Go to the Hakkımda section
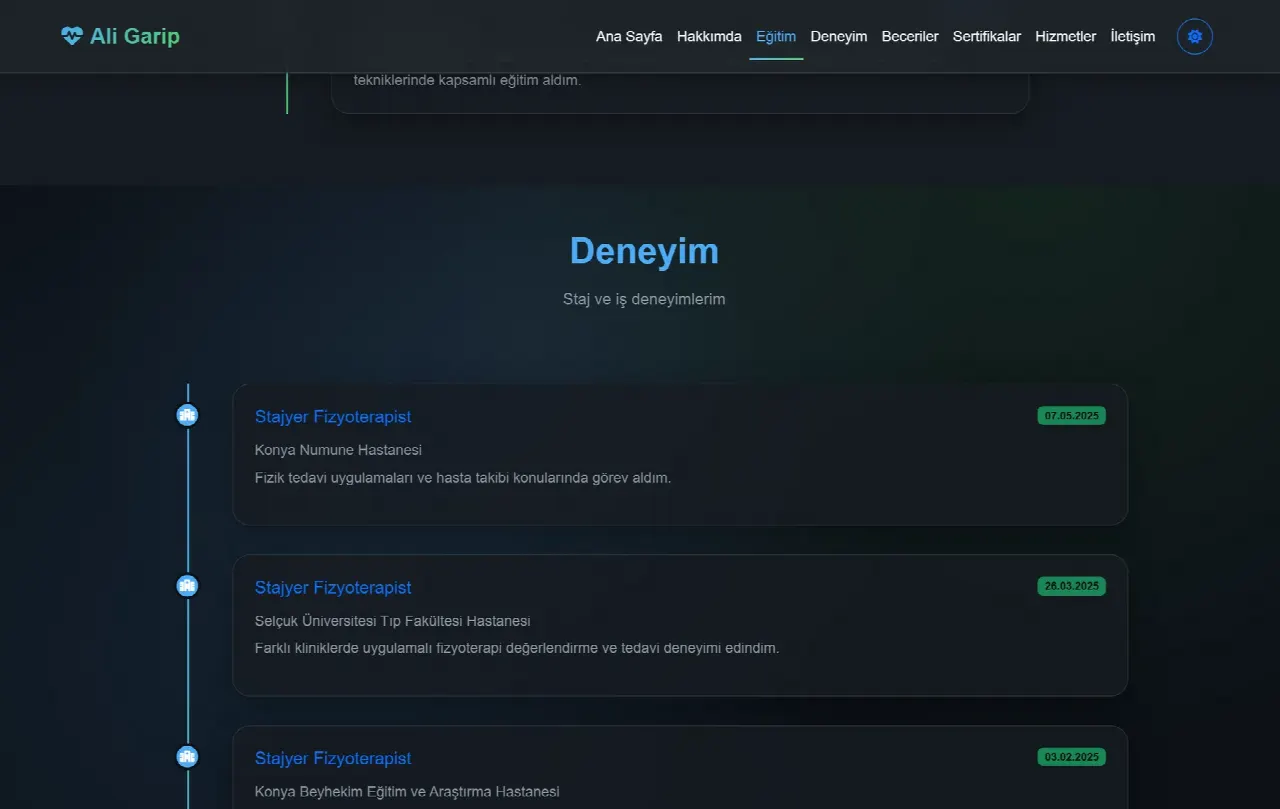This screenshot has width=1280, height=809. (709, 37)
